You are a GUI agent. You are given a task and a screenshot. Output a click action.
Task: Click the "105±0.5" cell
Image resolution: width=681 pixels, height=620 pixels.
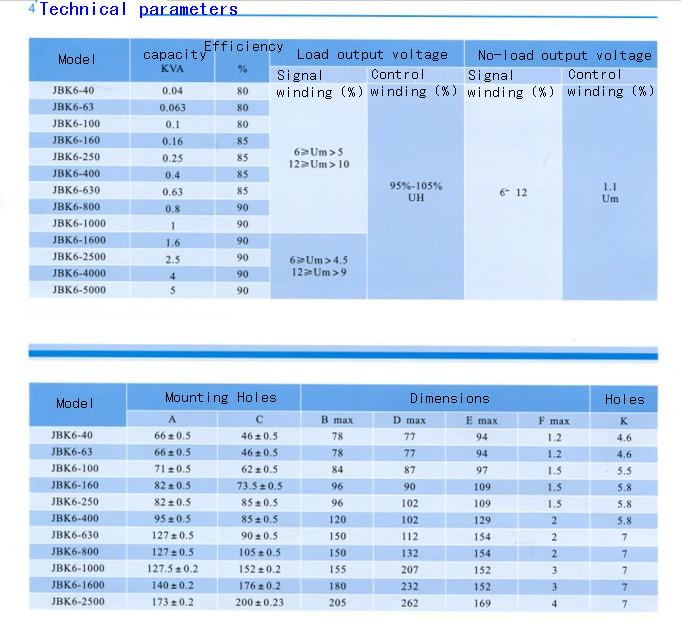[259, 552]
